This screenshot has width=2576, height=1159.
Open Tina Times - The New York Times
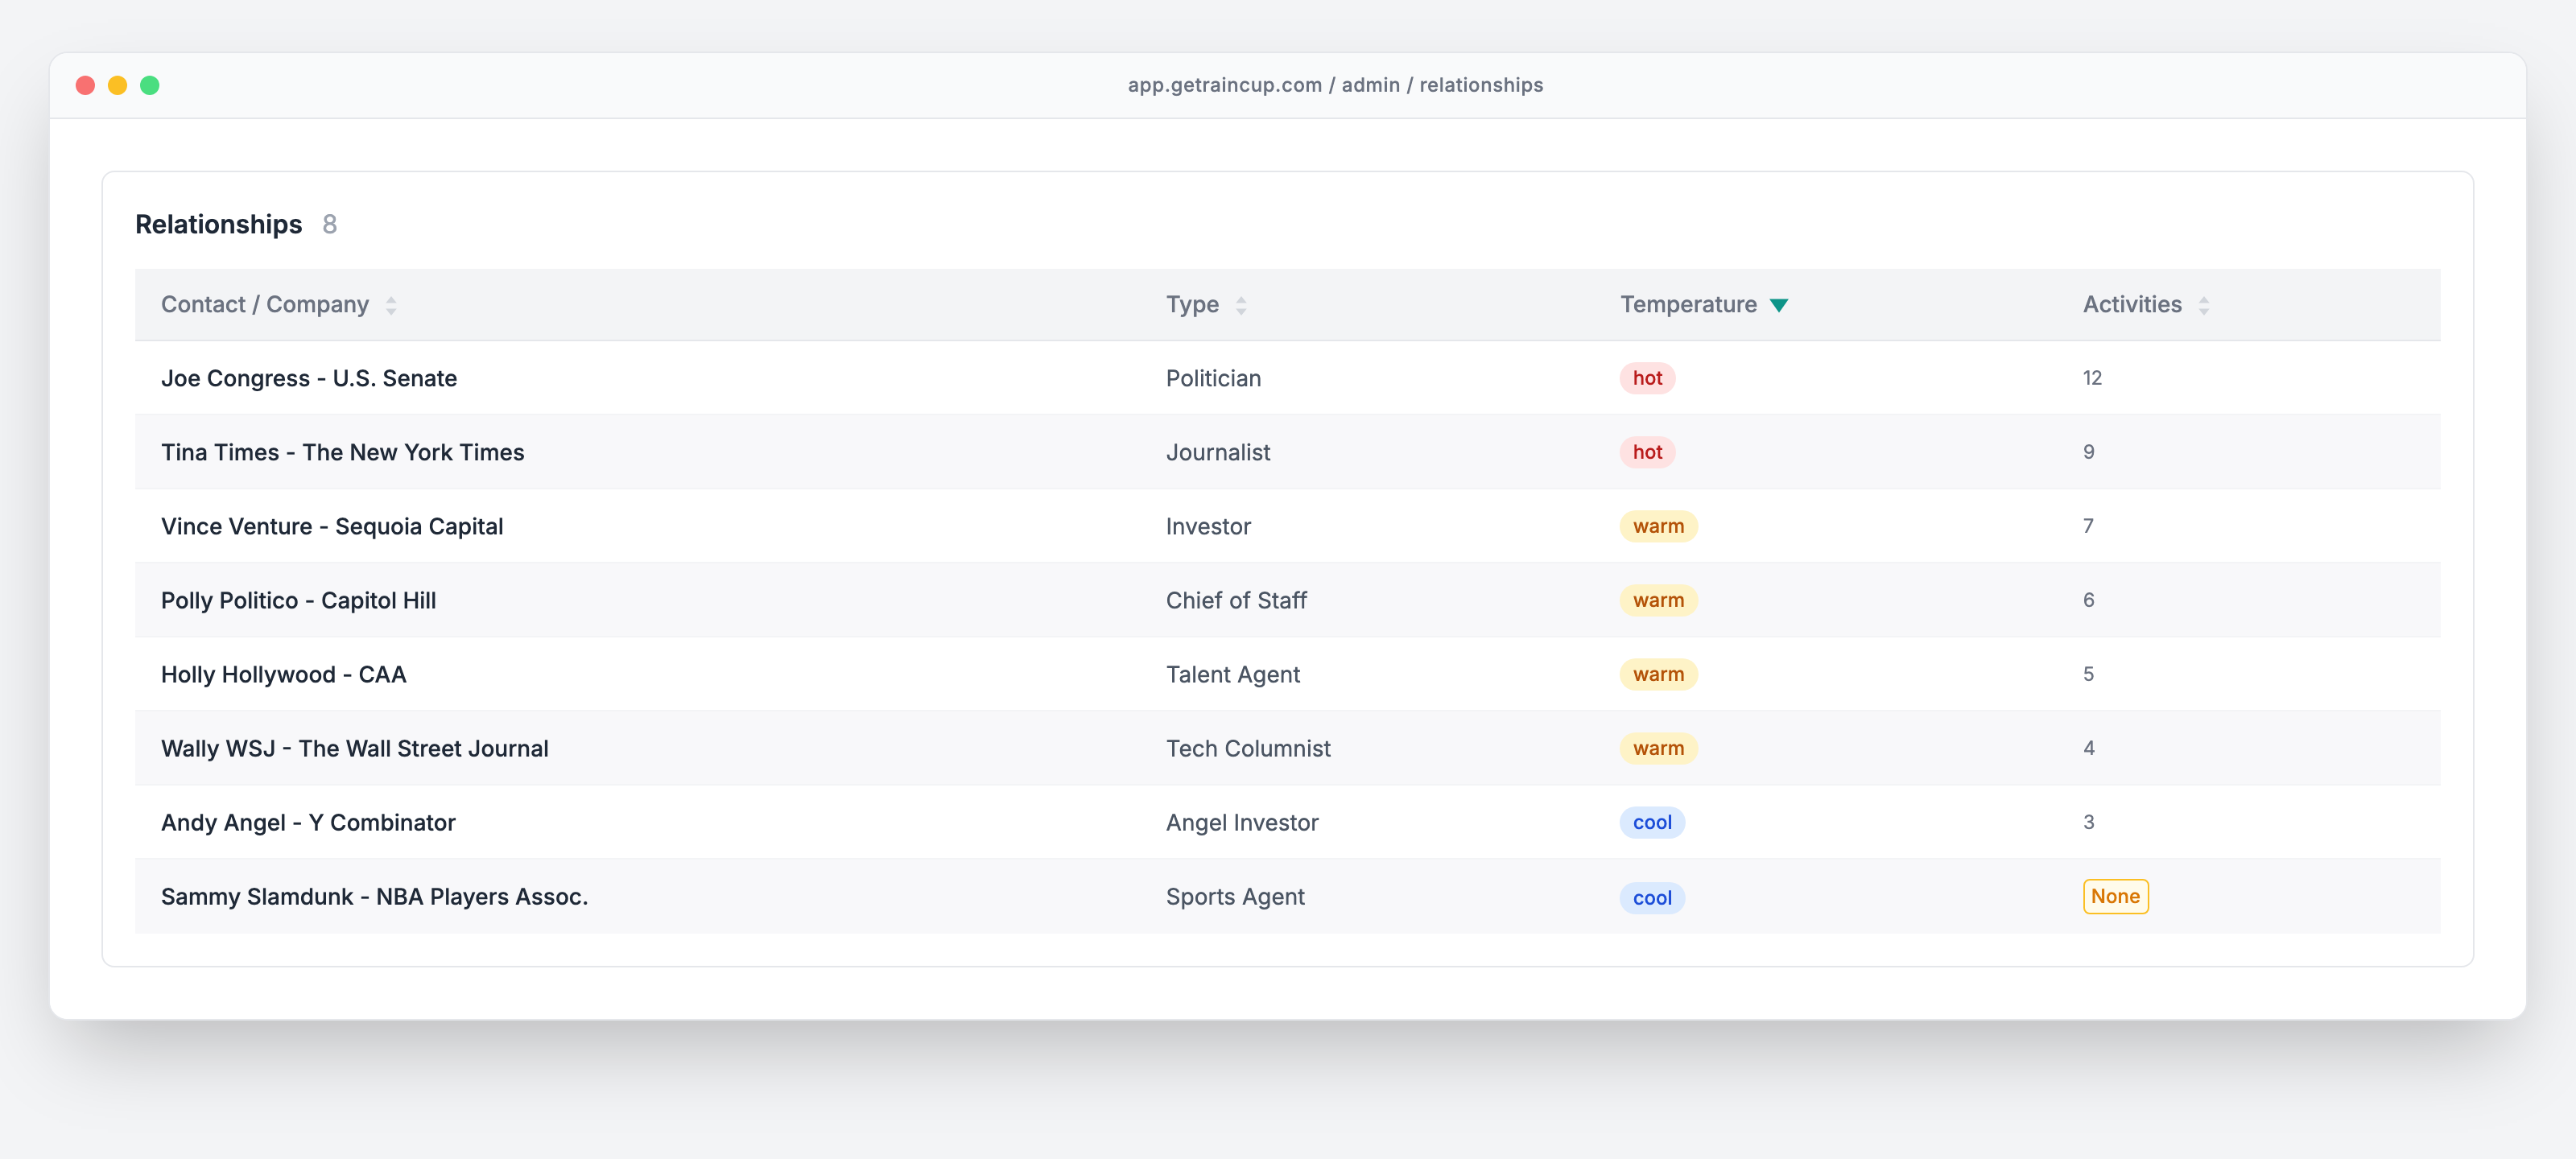342,452
